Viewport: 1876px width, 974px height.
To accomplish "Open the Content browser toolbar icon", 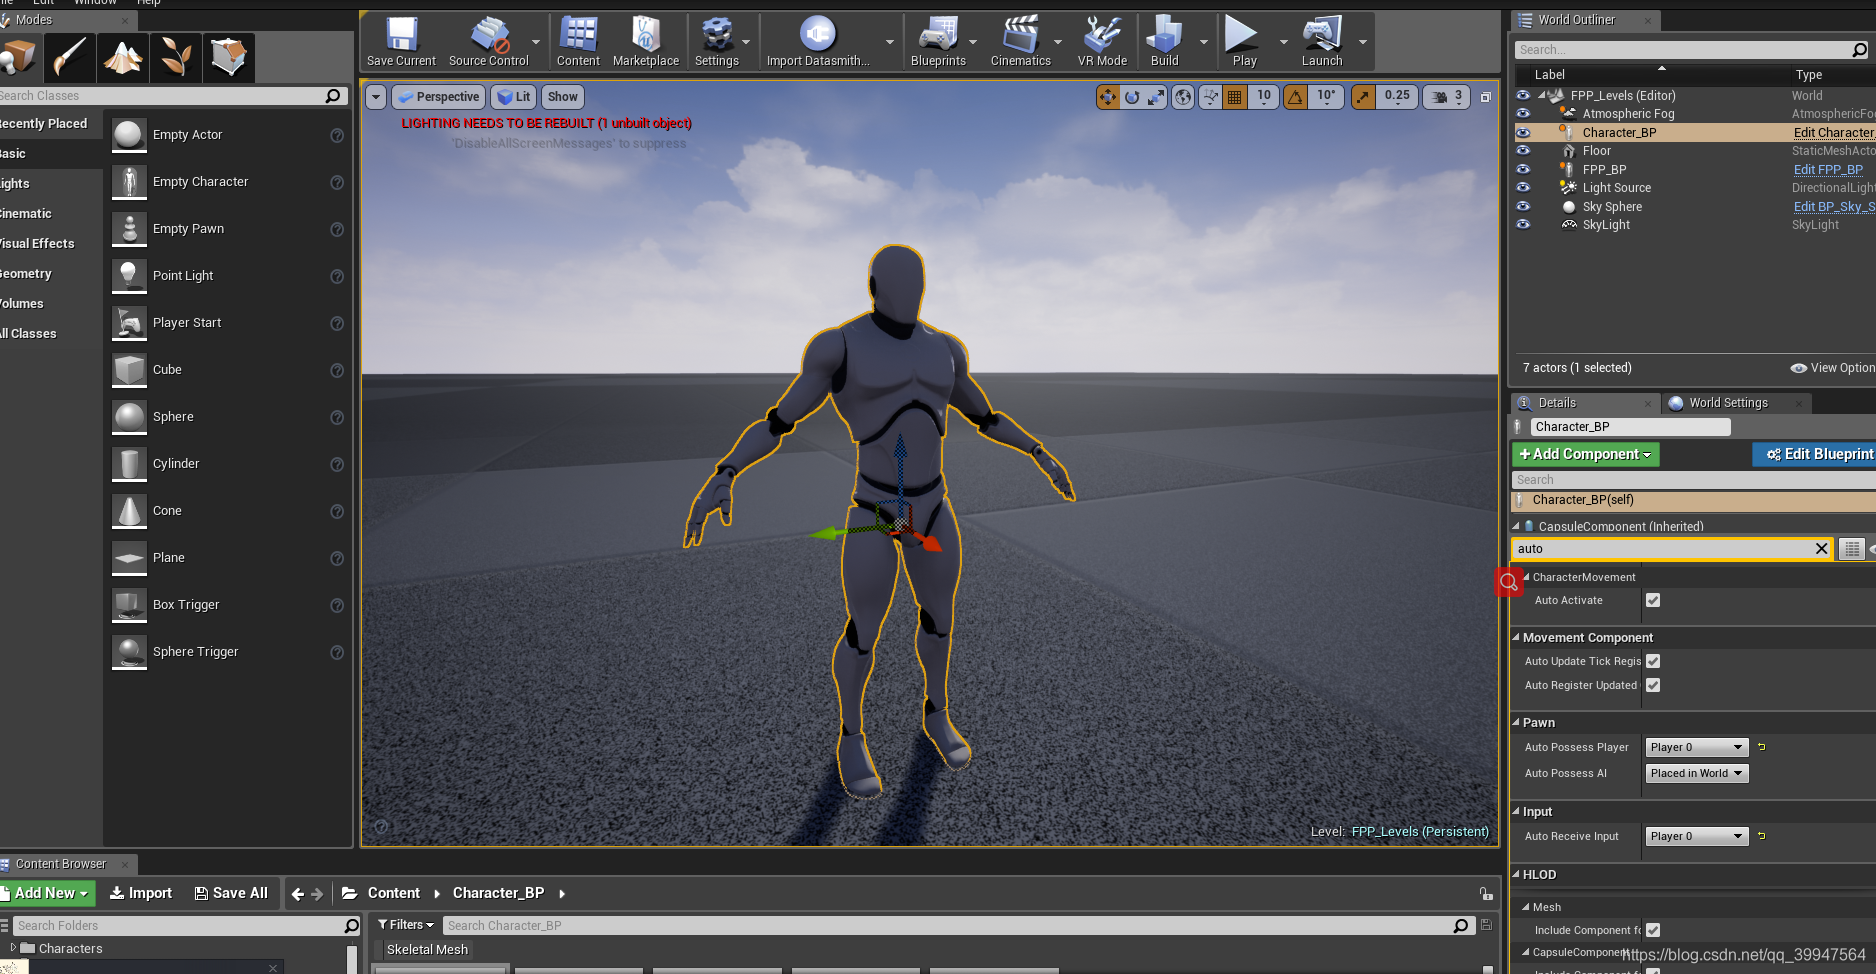I will pyautogui.click(x=578, y=42).
